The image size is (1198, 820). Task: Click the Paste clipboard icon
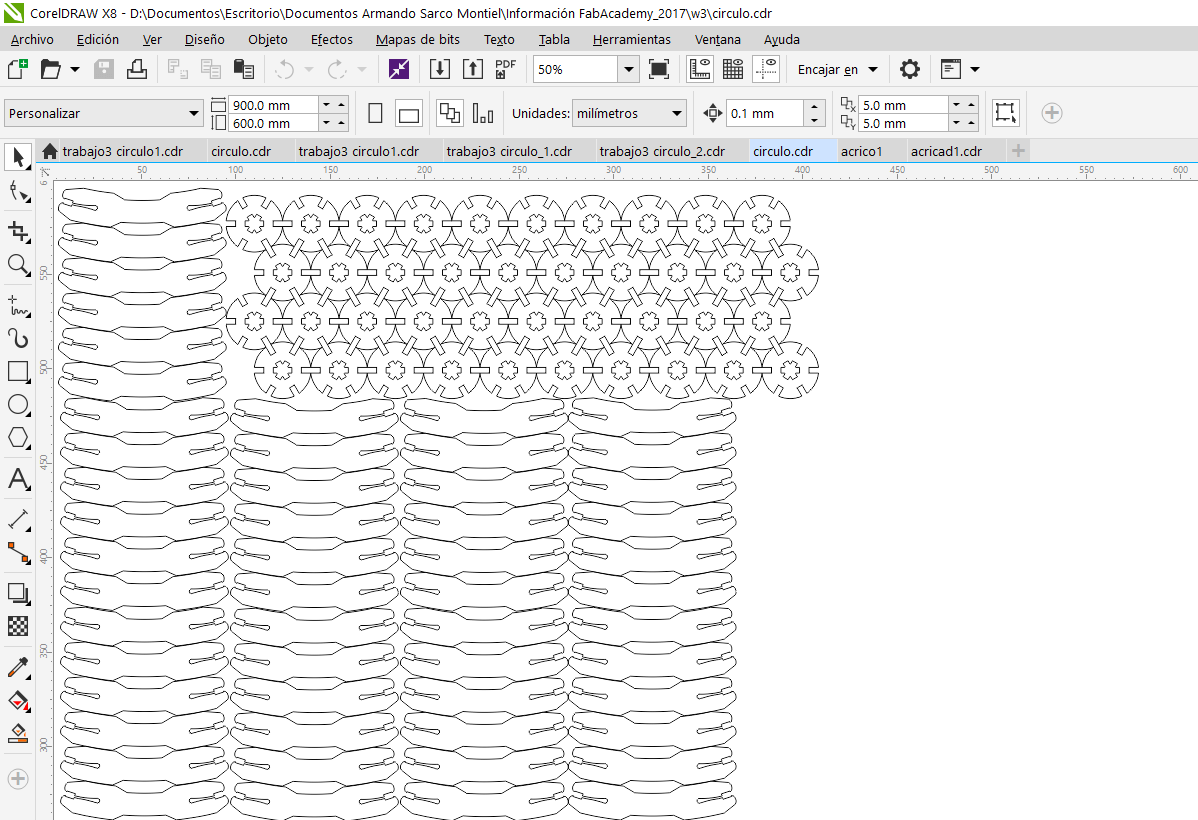[x=244, y=70]
